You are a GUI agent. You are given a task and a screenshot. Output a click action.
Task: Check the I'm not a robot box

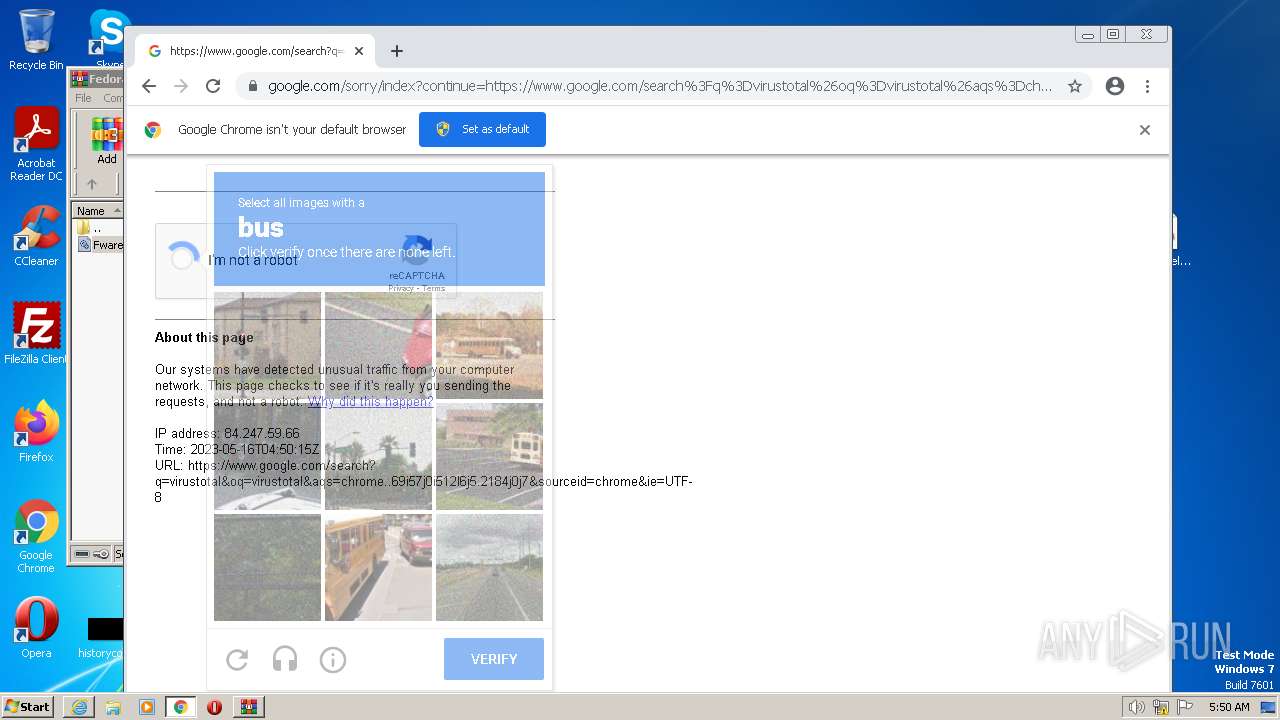[183, 258]
